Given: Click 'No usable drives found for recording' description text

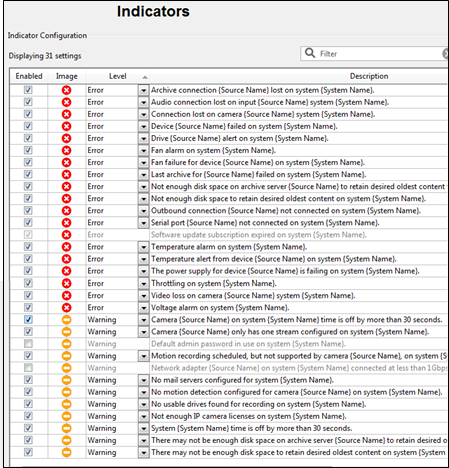Looking at the screenshot, I should pos(259,404).
